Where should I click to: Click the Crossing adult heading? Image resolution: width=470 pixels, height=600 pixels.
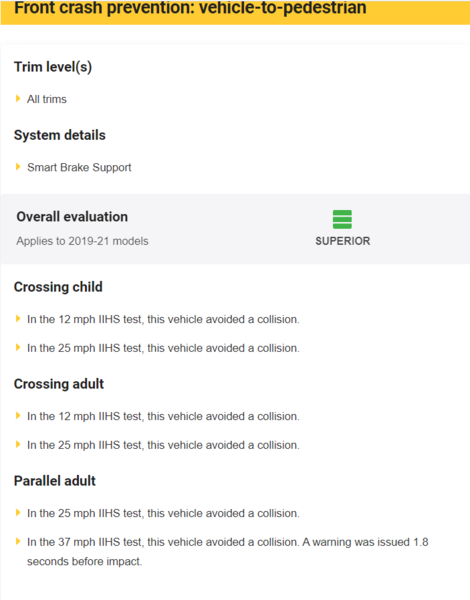point(59,384)
